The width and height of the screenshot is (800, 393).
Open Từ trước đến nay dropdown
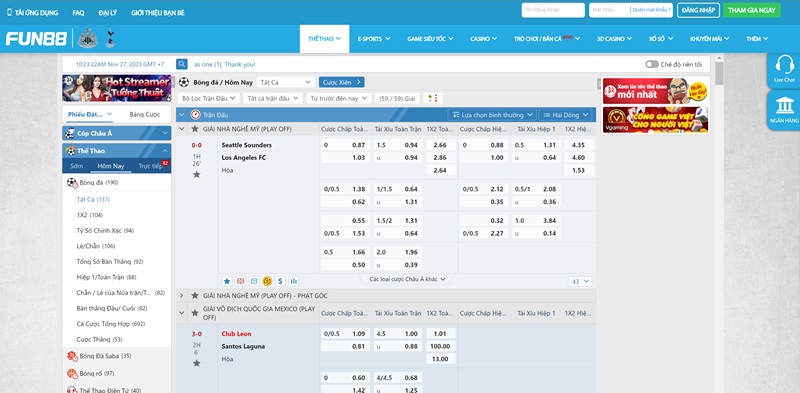[338, 98]
